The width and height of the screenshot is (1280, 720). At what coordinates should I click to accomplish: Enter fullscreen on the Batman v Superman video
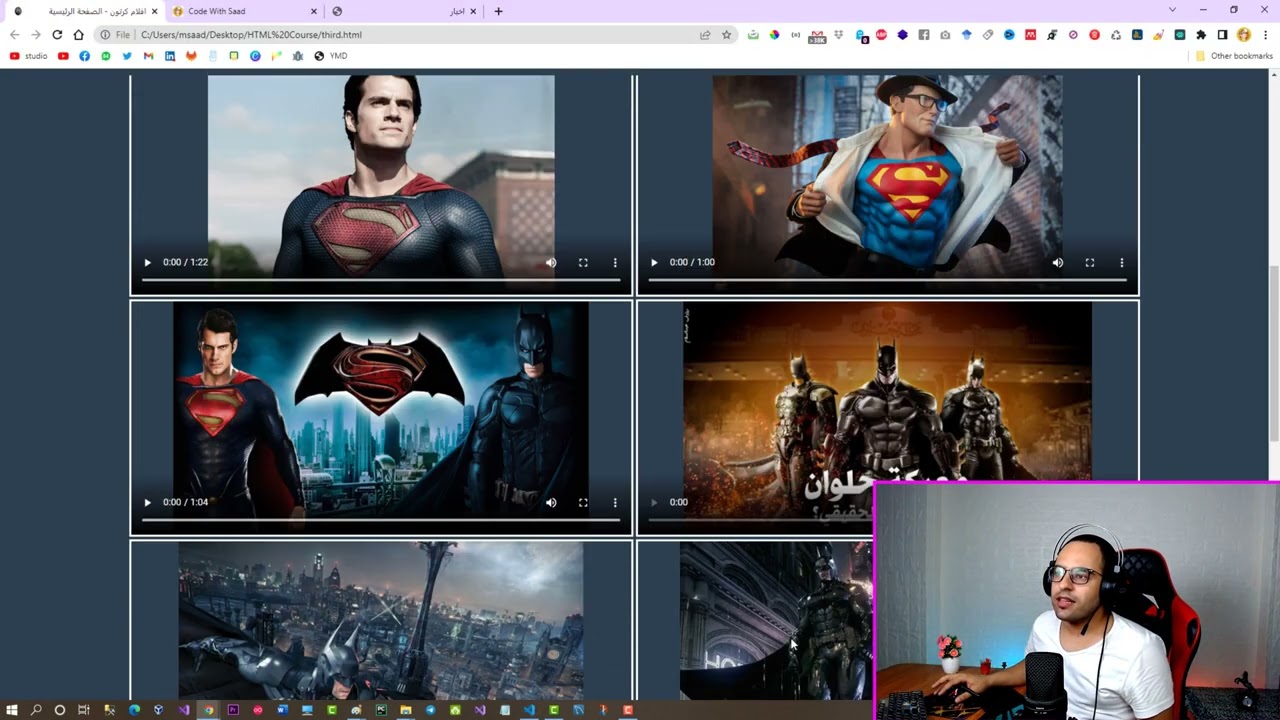pos(583,502)
